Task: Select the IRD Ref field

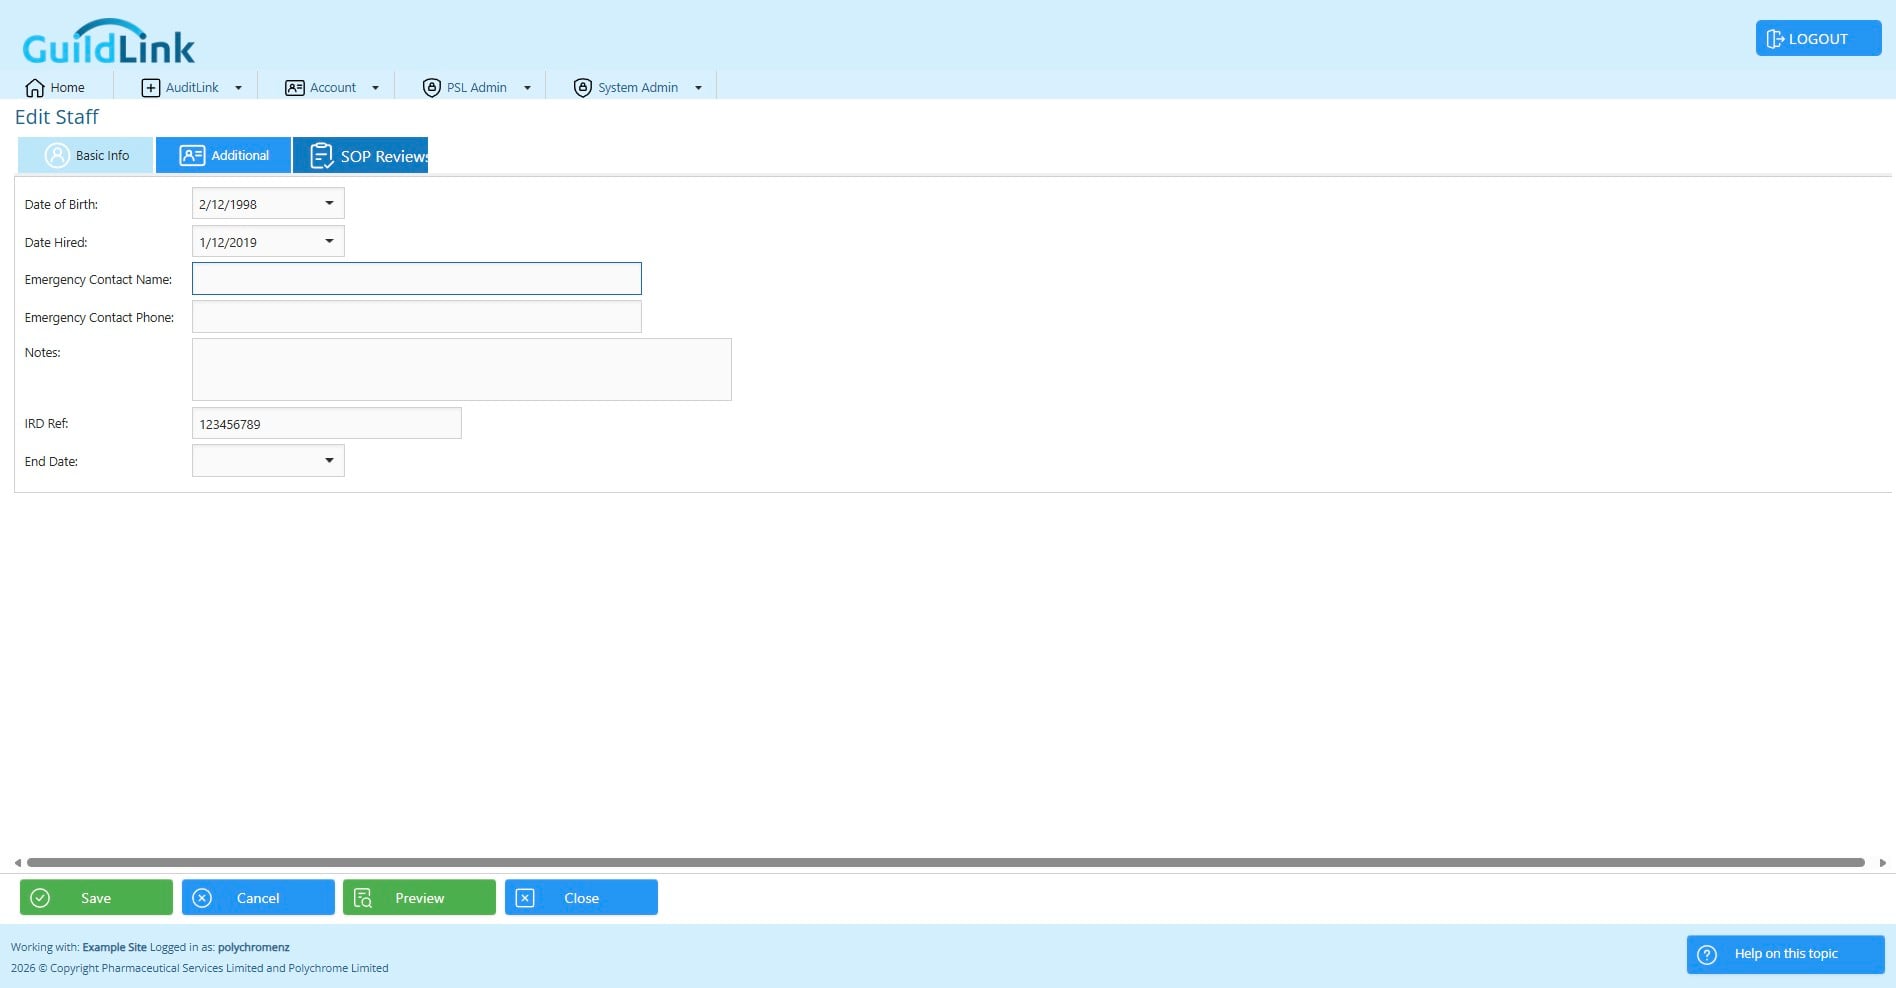Action: tap(326, 423)
